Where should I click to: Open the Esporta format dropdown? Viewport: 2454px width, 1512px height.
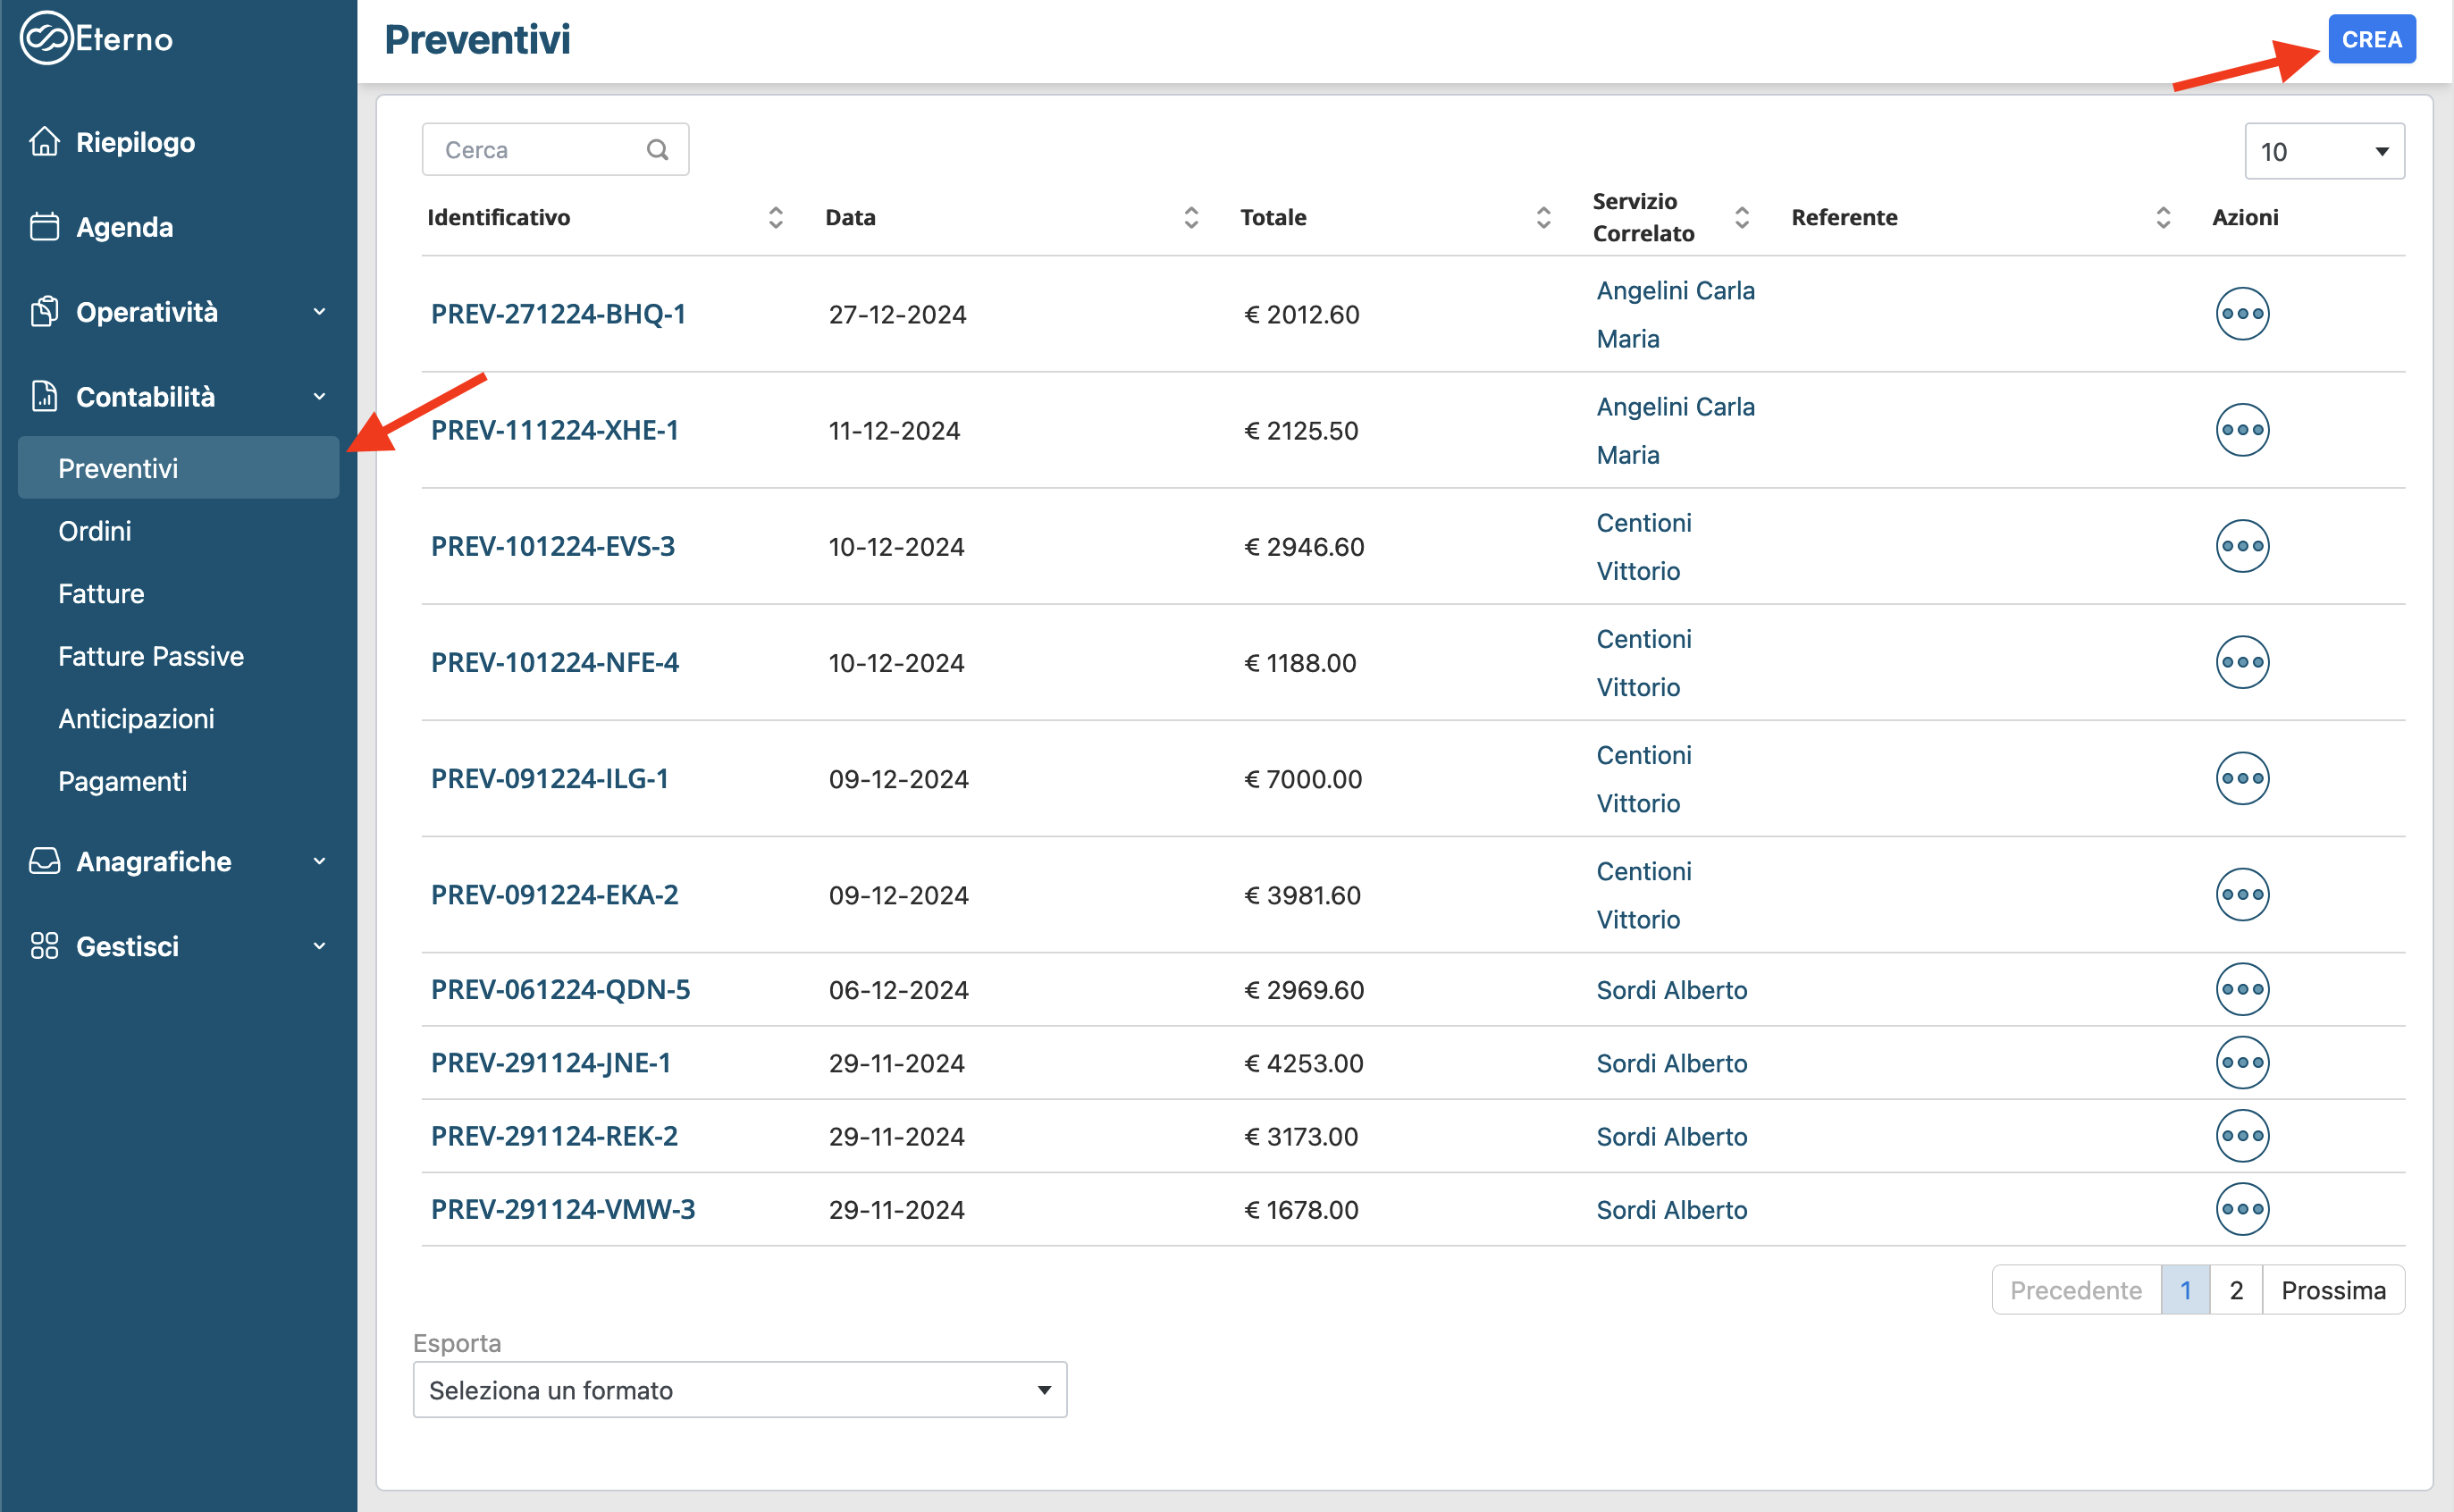(739, 1389)
